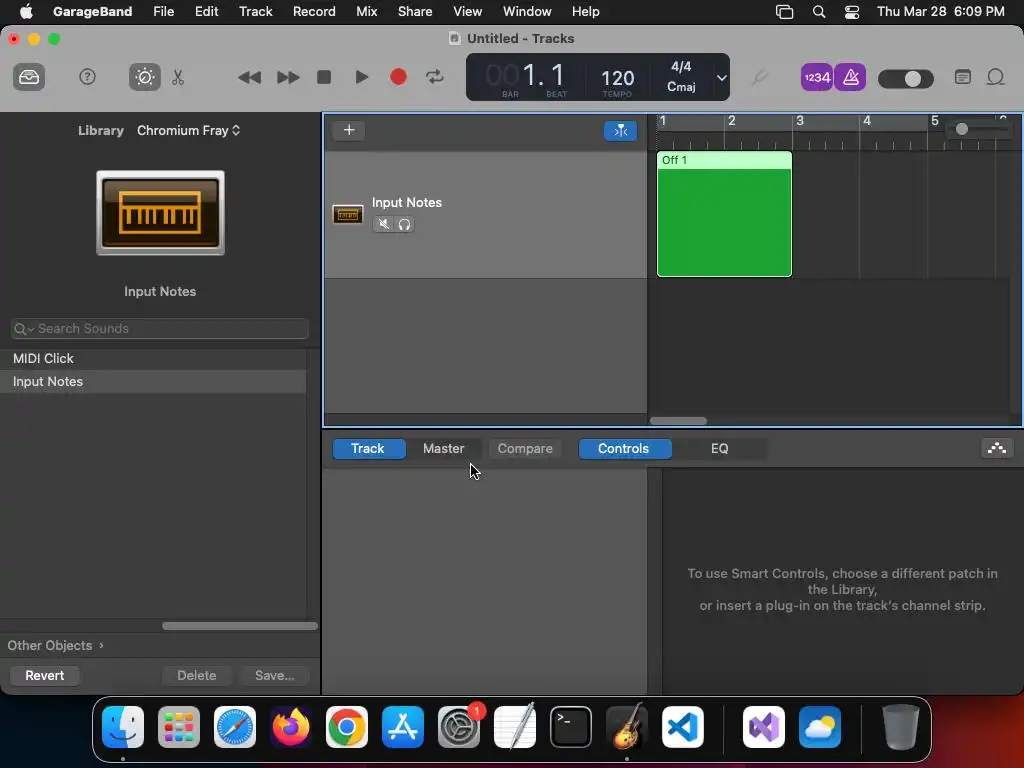Click the tempo value 120

tap(617, 78)
